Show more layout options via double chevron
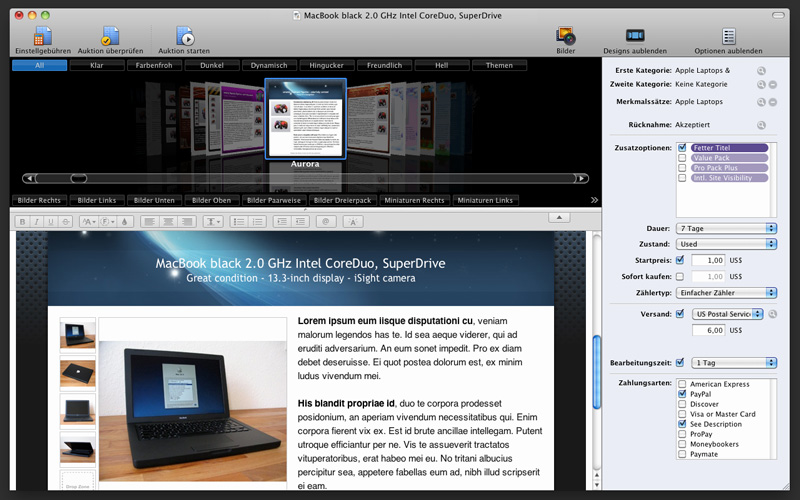The width and height of the screenshot is (800, 500). (594, 200)
